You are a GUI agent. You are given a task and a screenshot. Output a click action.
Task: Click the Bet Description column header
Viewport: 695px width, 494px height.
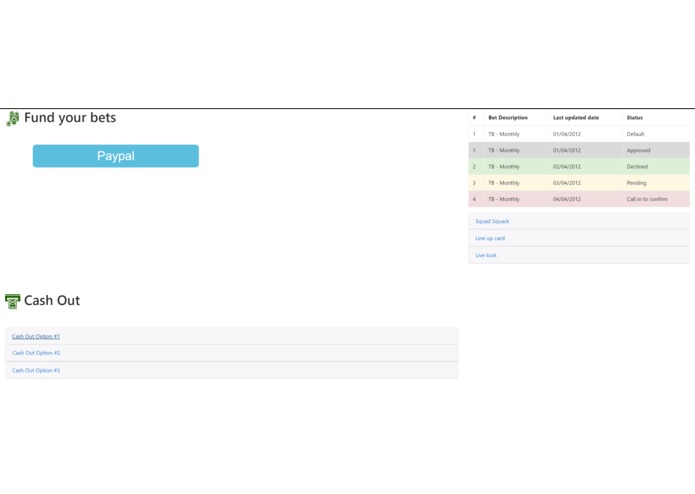click(508, 118)
